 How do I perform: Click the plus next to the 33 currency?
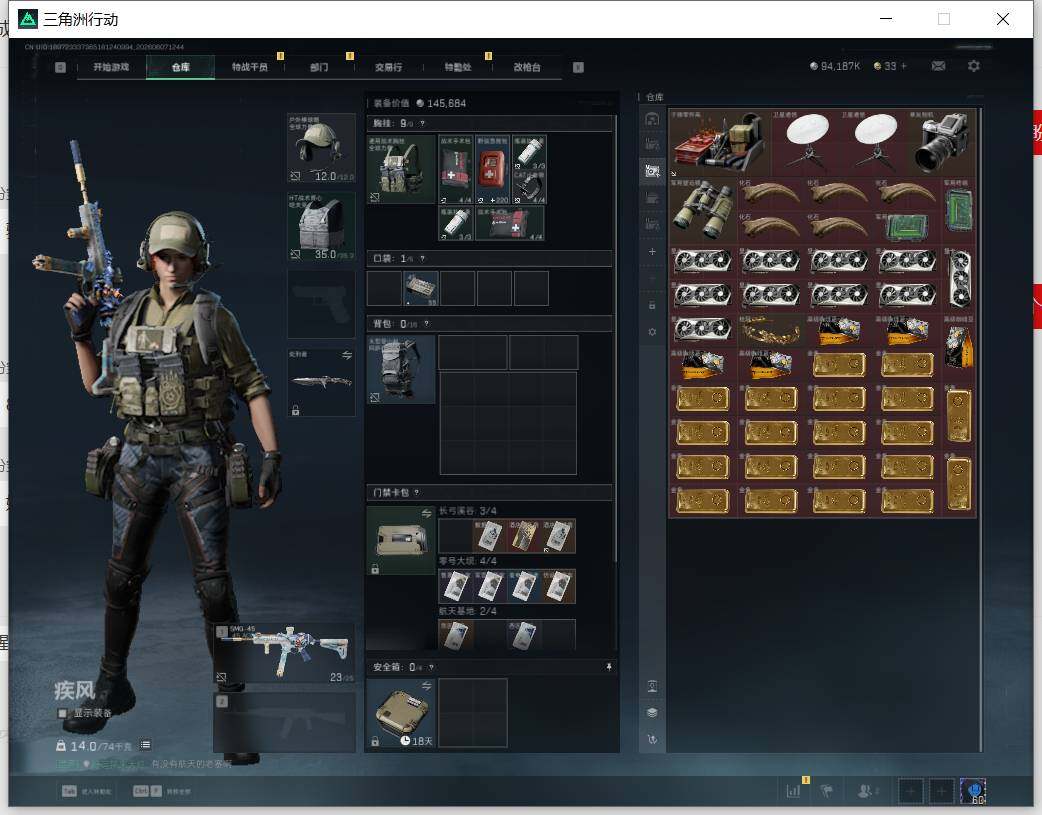coord(904,66)
